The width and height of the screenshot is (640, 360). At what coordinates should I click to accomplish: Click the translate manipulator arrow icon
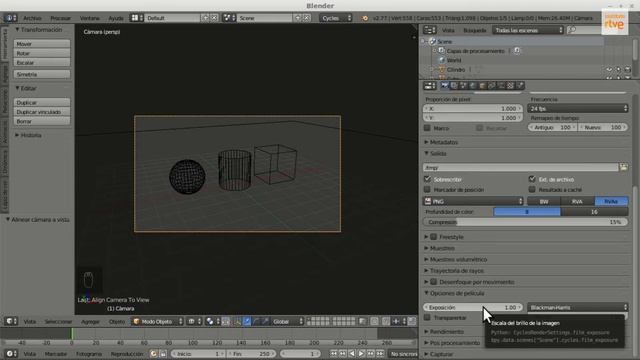pyautogui.click(x=247, y=322)
